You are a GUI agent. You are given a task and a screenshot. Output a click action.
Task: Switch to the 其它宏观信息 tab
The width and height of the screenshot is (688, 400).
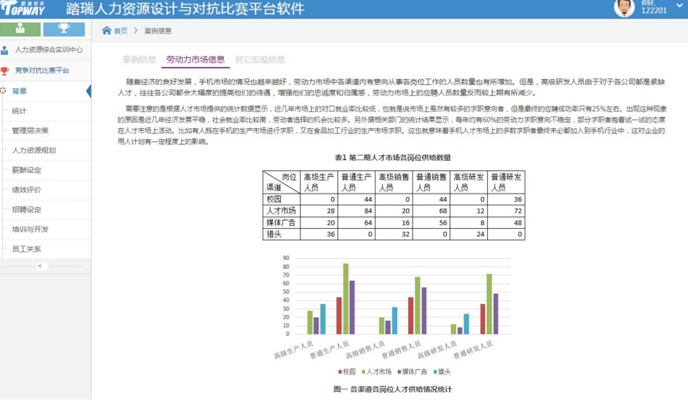[x=259, y=60]
